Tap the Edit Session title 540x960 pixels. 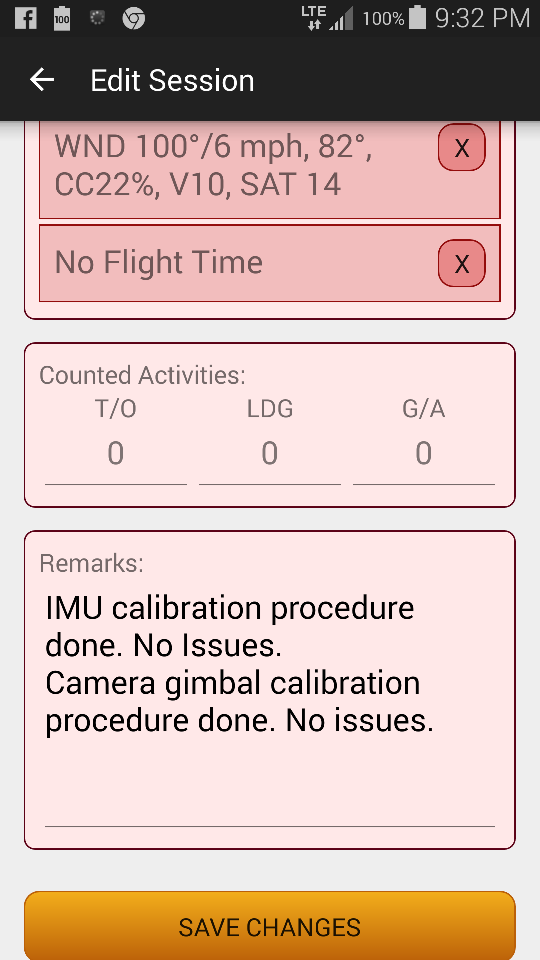click(172, 81)
